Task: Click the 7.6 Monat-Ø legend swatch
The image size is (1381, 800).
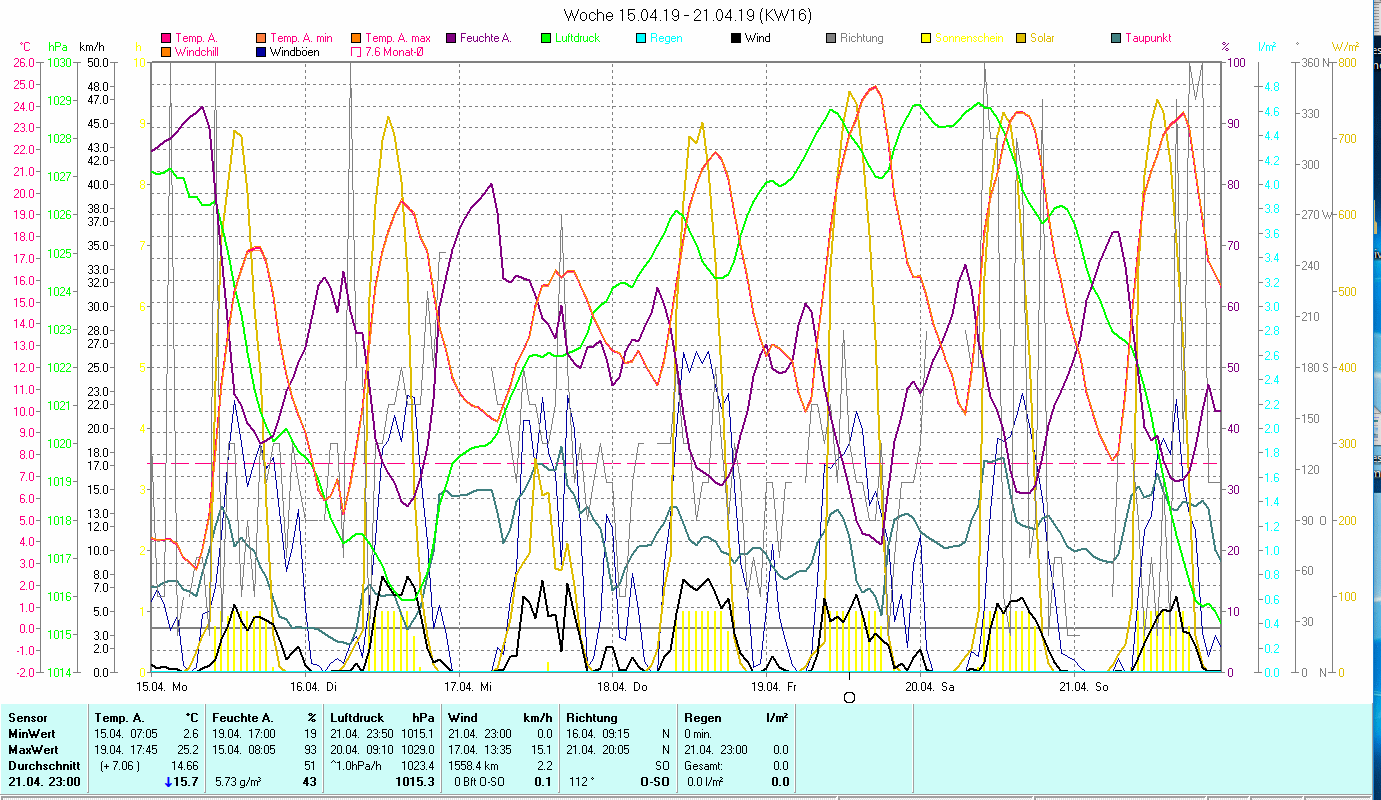Action: [x=356, y=51]
